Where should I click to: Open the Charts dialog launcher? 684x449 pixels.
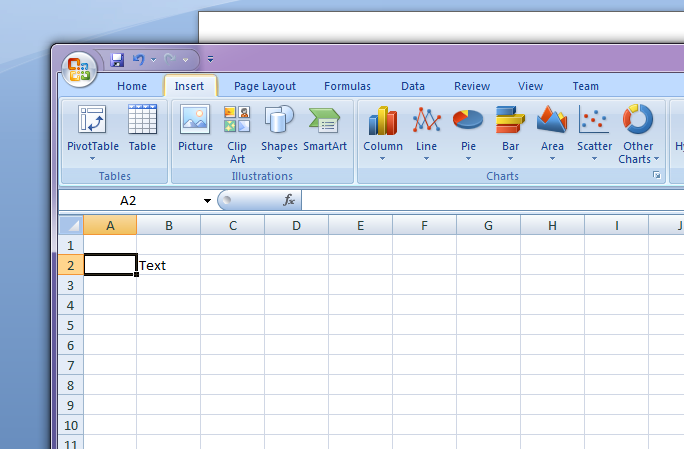click(657, 176)
